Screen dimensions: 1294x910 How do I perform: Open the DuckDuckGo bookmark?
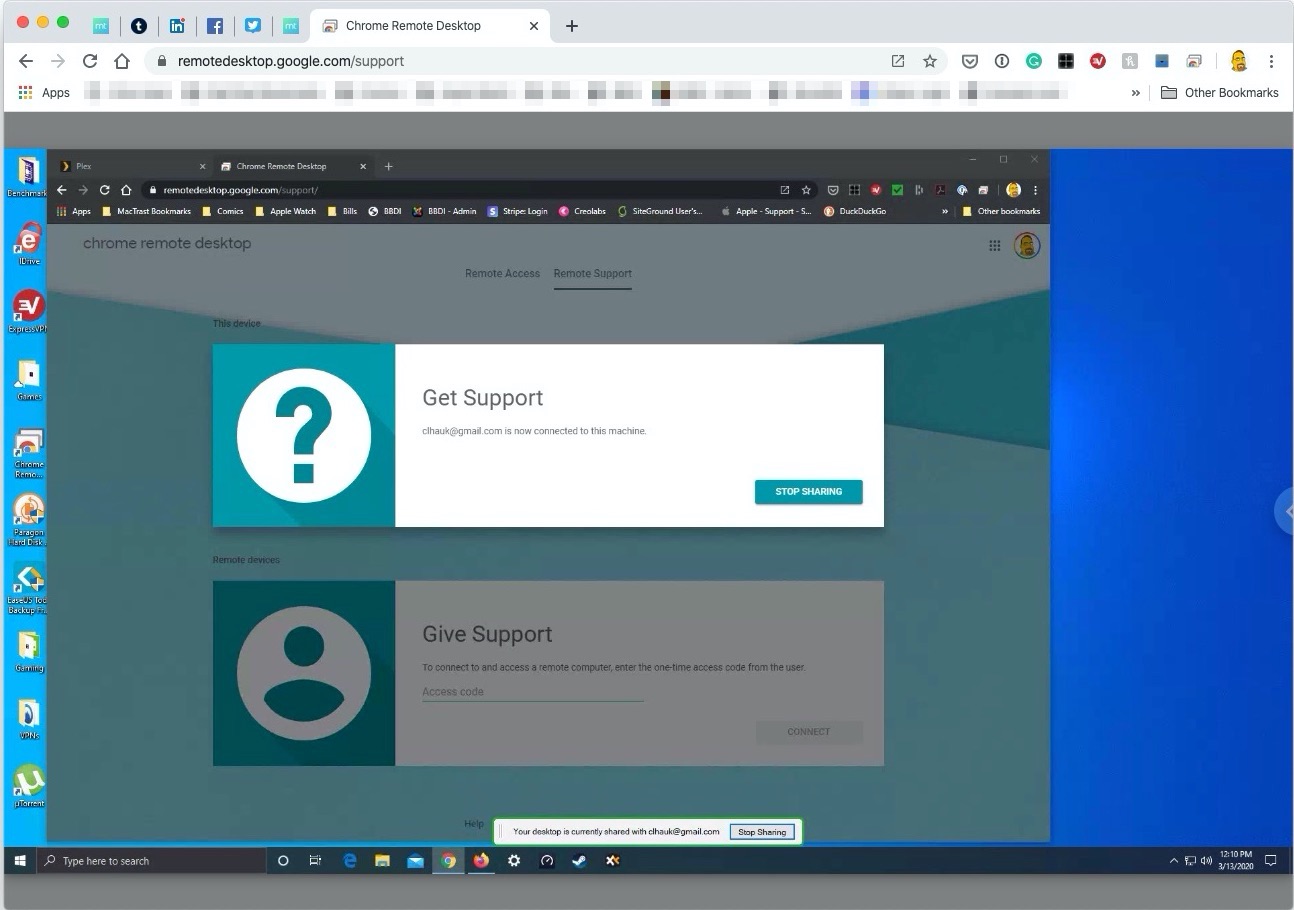(855, 211)
